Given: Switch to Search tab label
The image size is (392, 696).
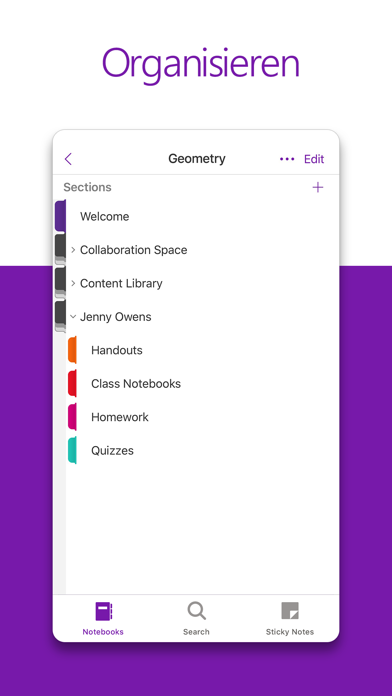Looking at the screenshot, I should pos(196,632).
